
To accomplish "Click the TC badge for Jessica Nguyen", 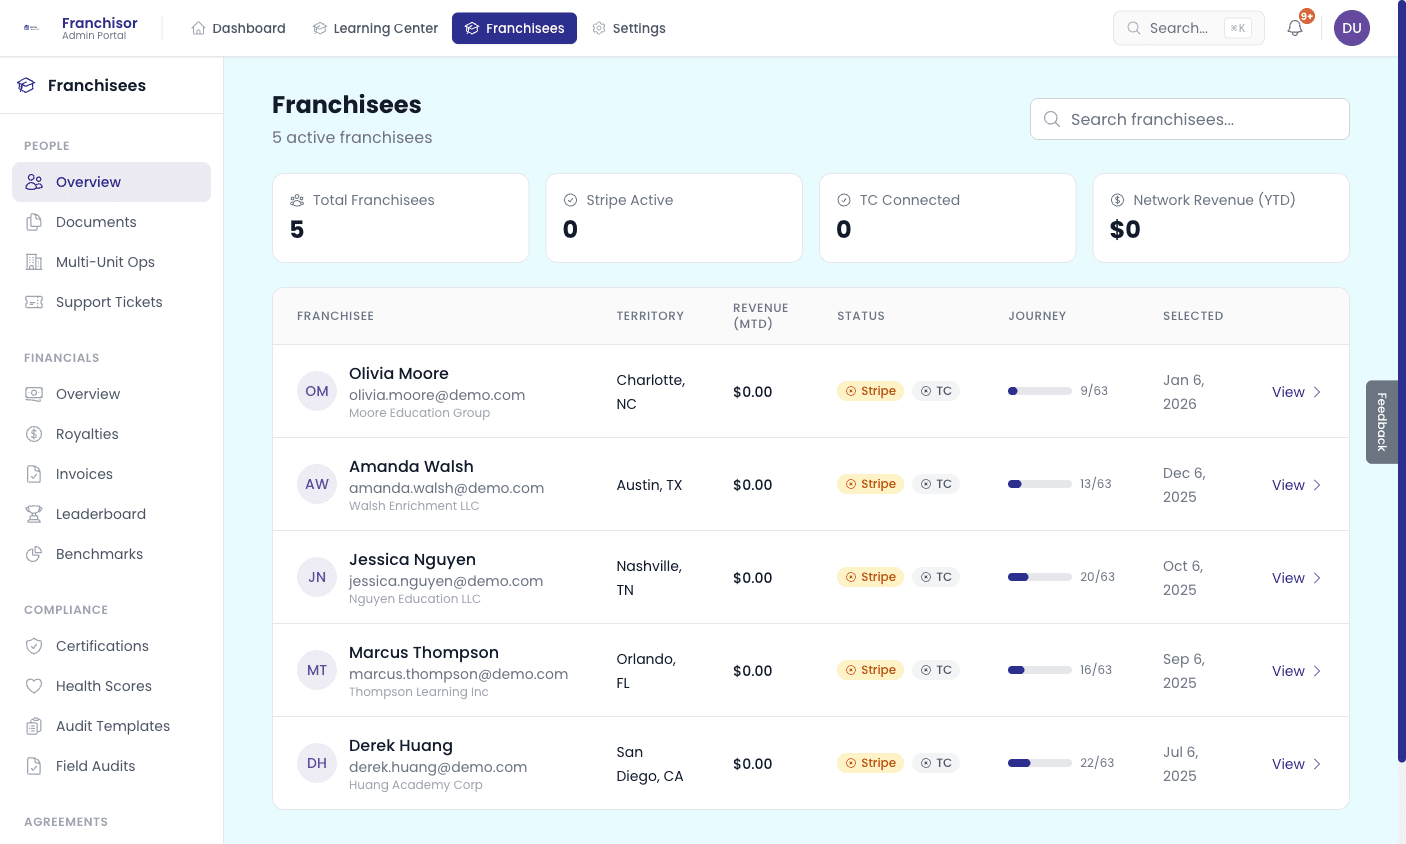I will tap(936, 577).
